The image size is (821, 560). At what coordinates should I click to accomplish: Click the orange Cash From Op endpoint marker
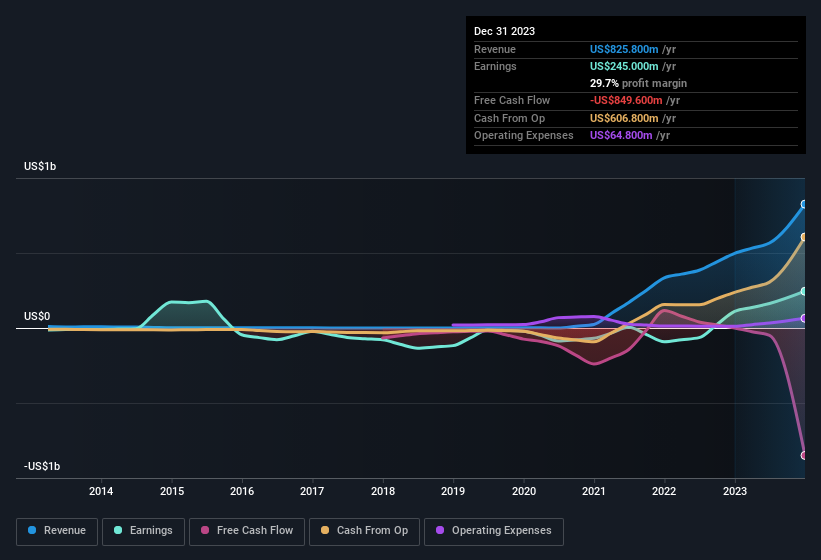804,237
